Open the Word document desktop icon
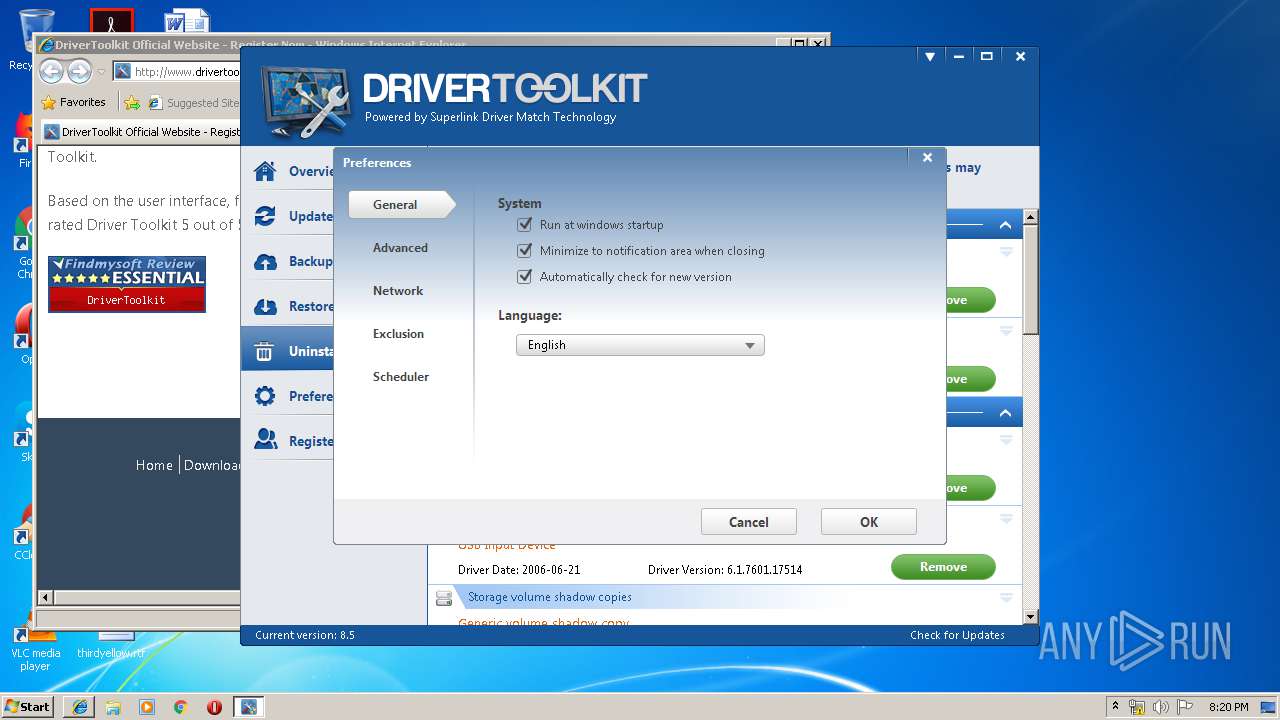 coord(186,22)
